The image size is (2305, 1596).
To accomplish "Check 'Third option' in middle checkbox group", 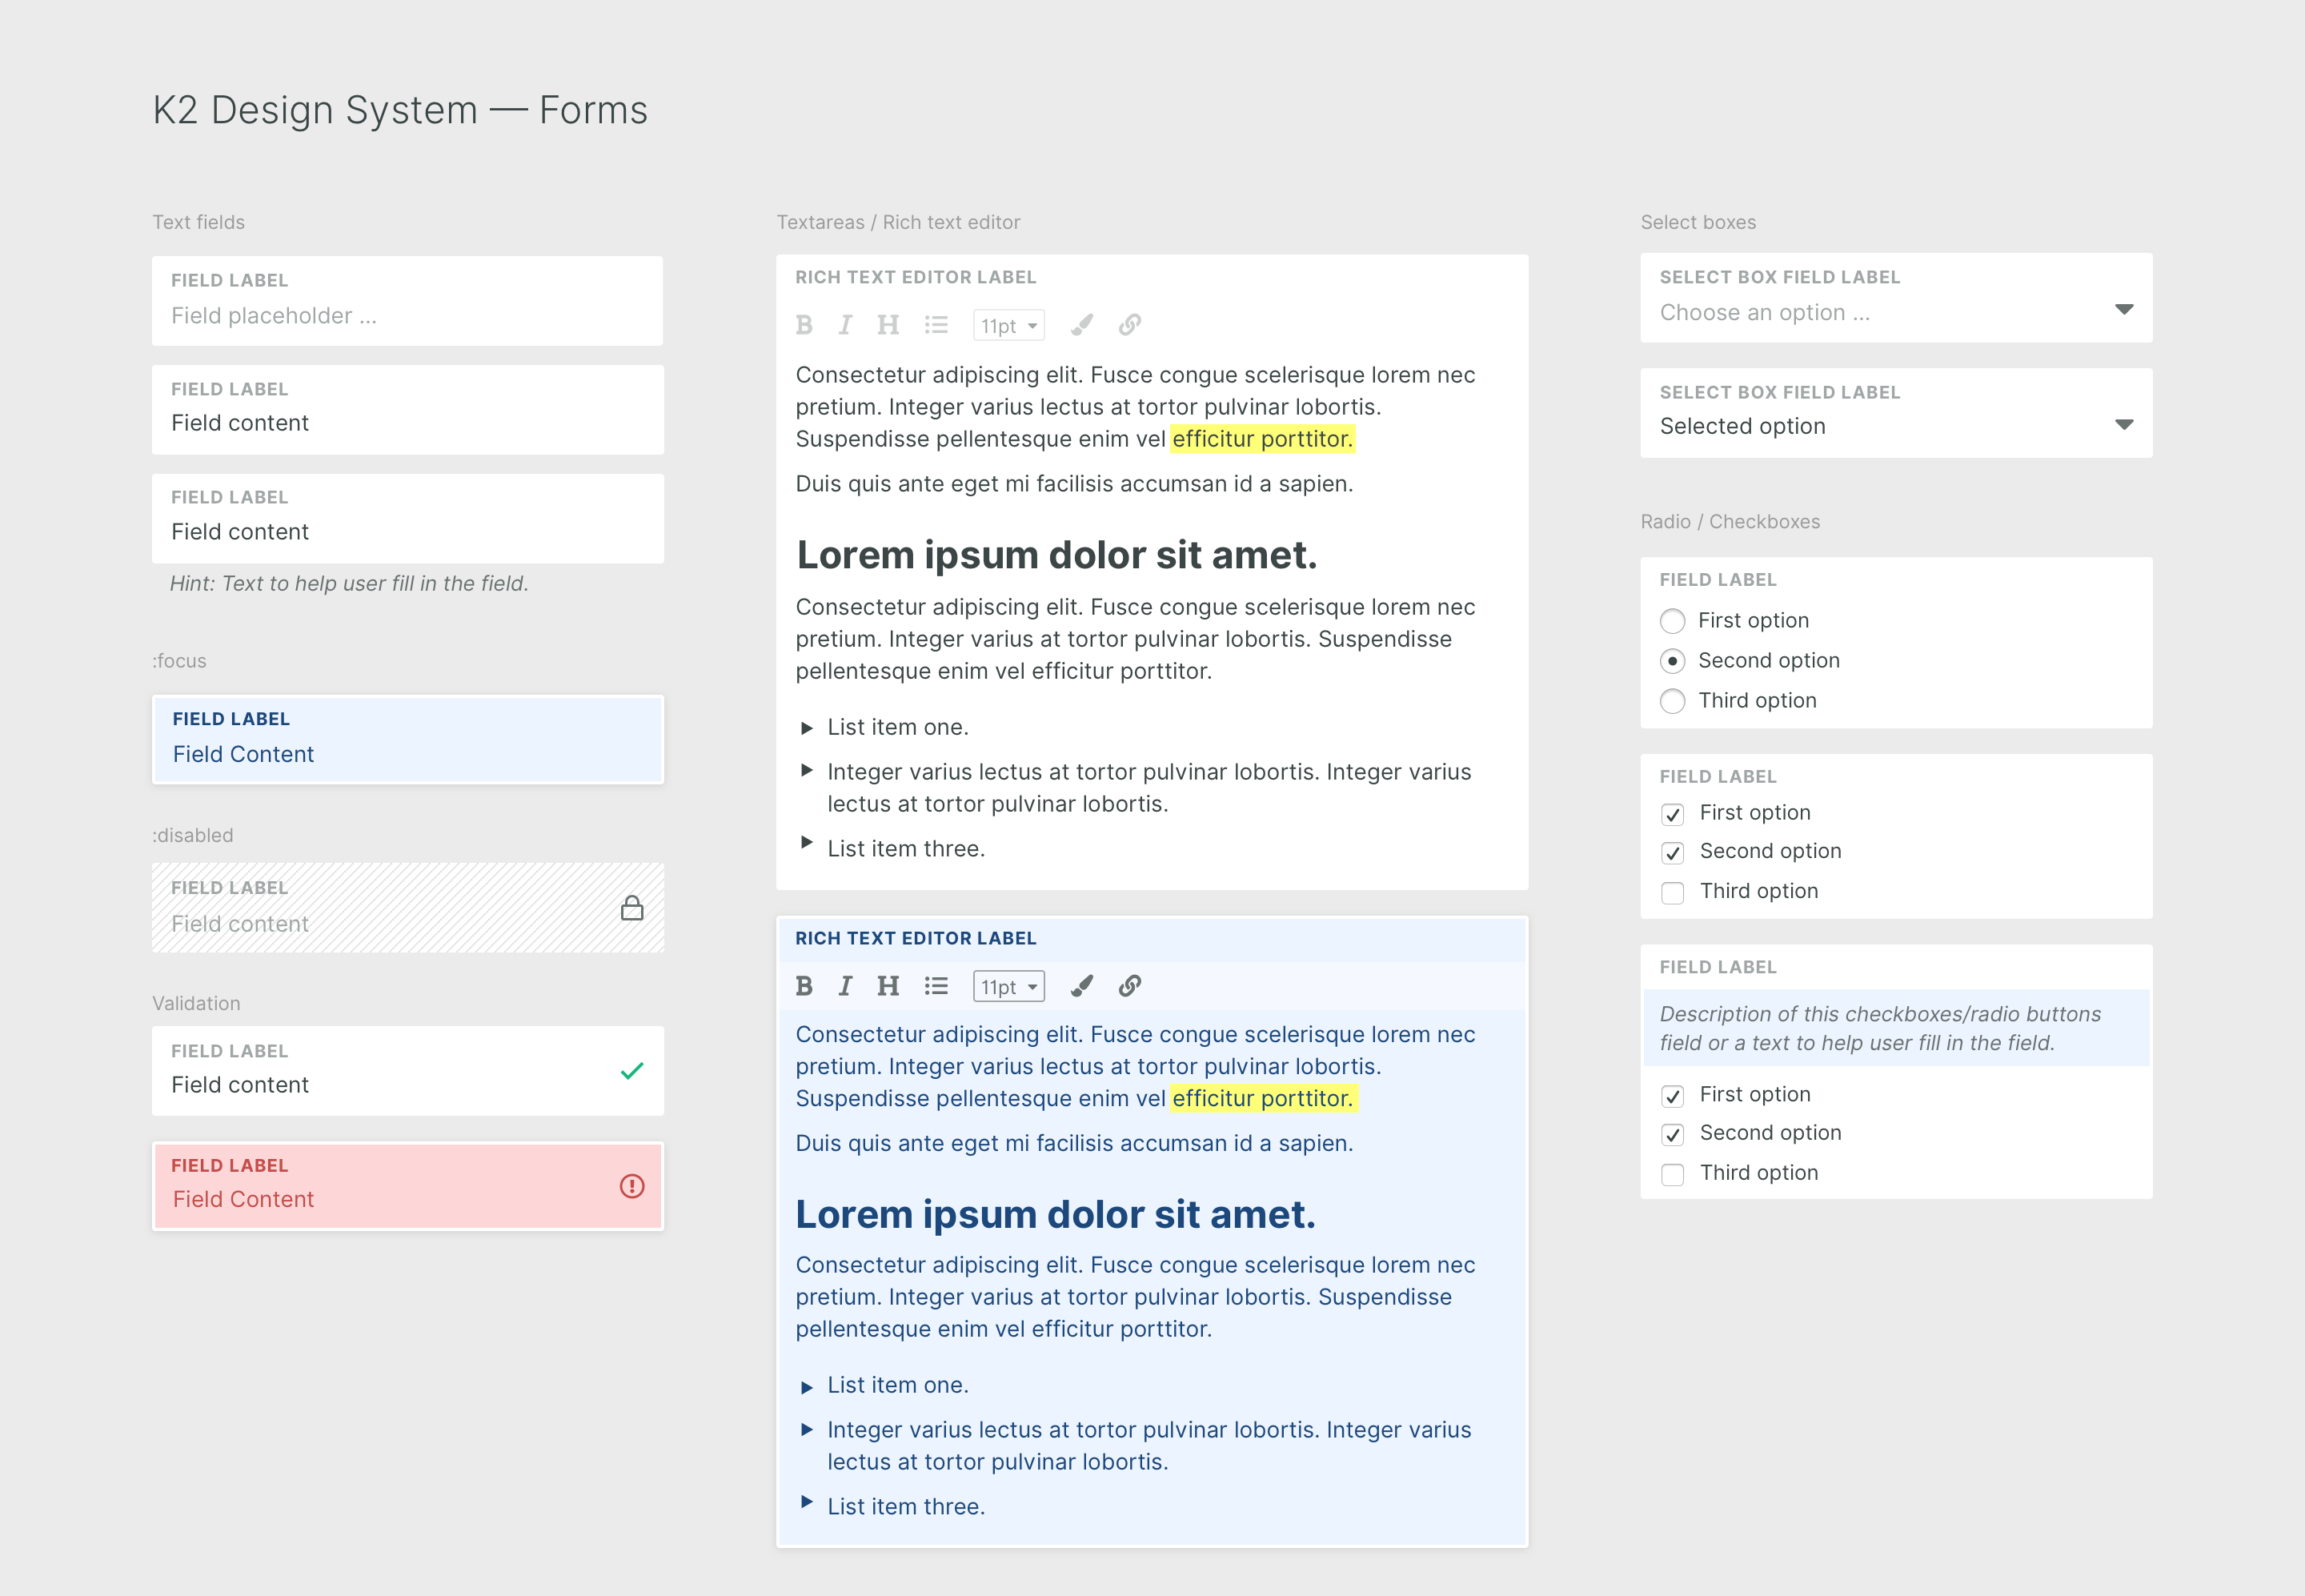I will (x=1672, y=892).
